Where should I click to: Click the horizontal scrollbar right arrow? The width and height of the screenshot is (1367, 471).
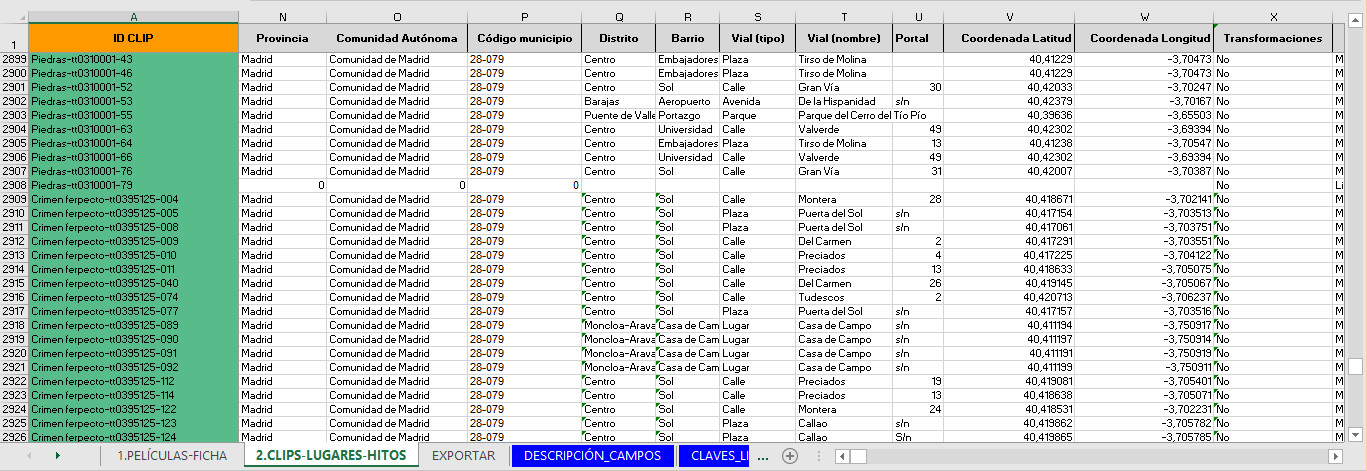(x=1334, y=456)
